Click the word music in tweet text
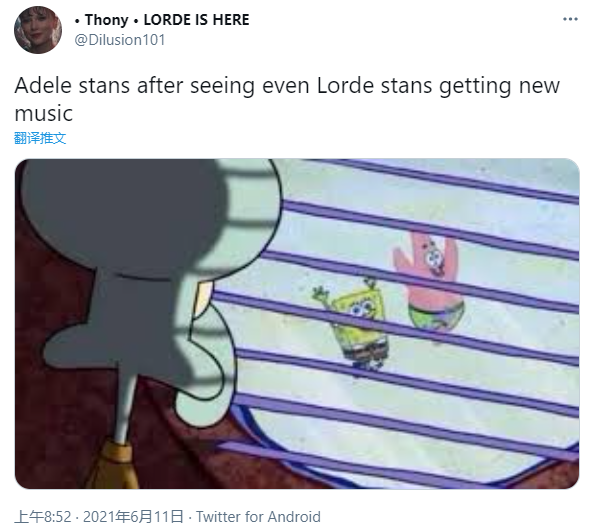The width and height of the screenshot is (592, 531). click(x=43, y=114)
